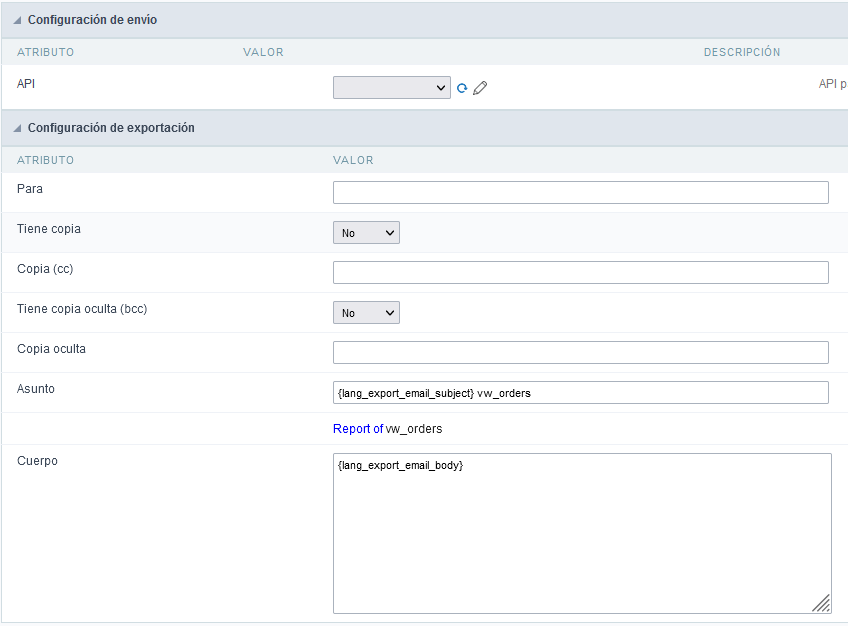Focus the Para recipient field
Image resolution: width=848 pixels, height=626 pixels.
click(x=580, y=192)
